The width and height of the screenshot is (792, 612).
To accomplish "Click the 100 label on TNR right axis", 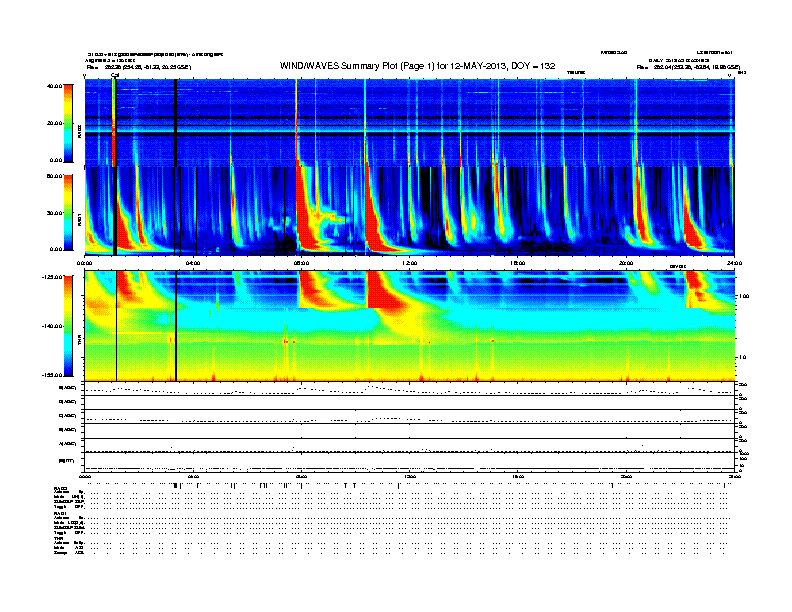I will [743, 296].
